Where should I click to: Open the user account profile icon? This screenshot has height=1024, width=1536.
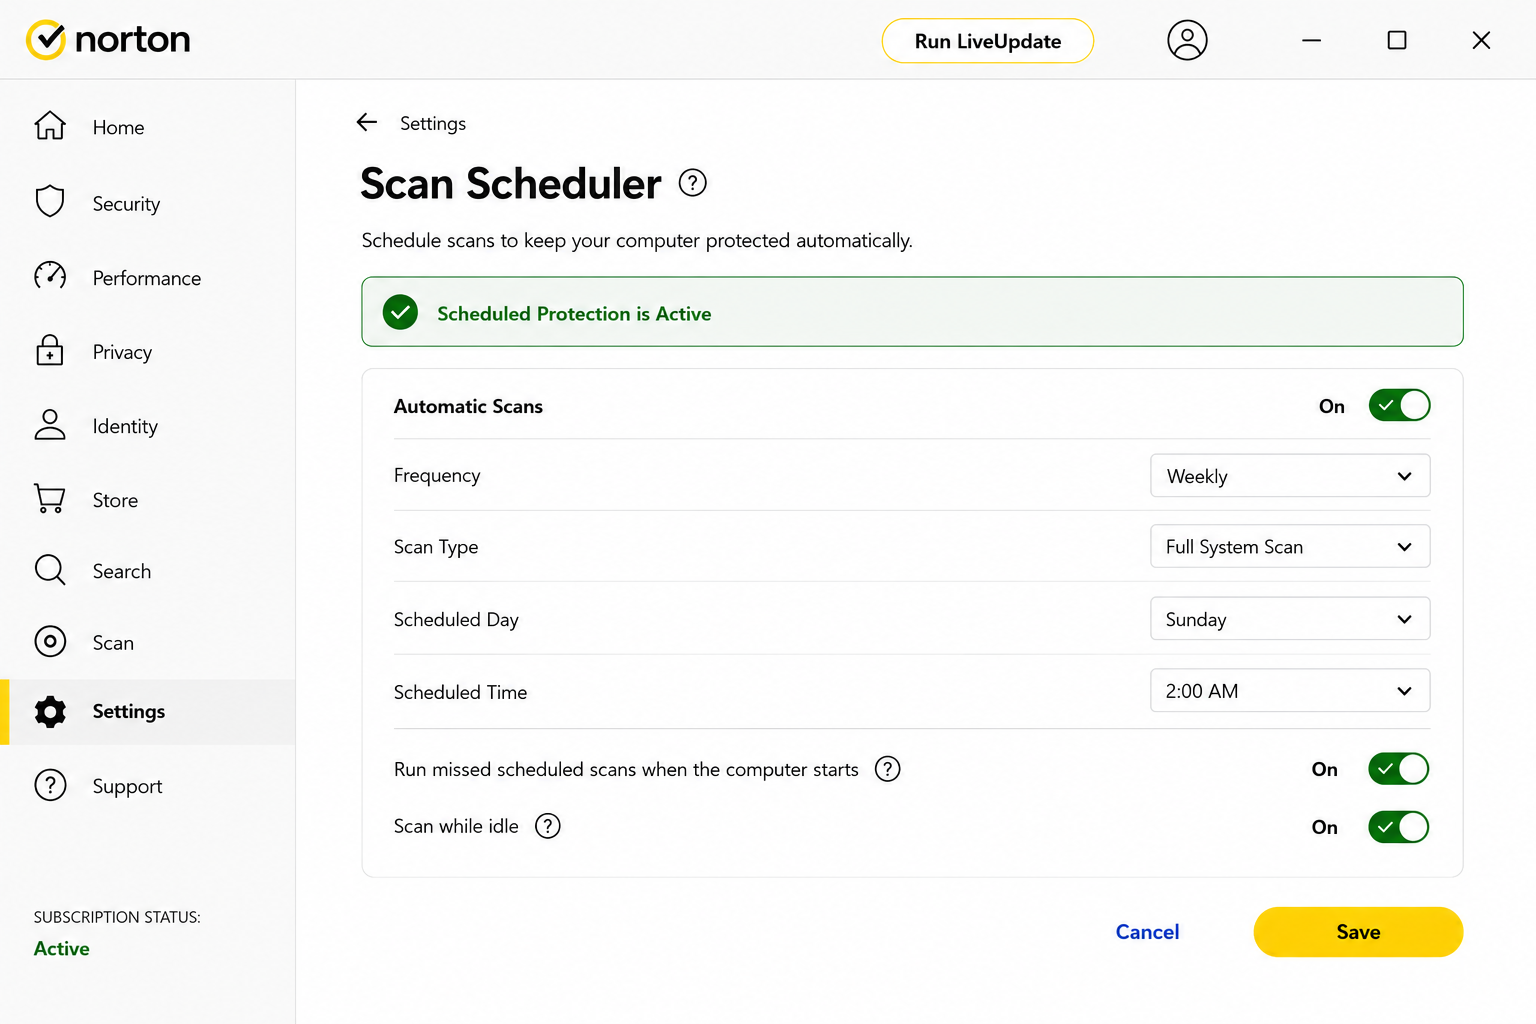click(1187, 40)
